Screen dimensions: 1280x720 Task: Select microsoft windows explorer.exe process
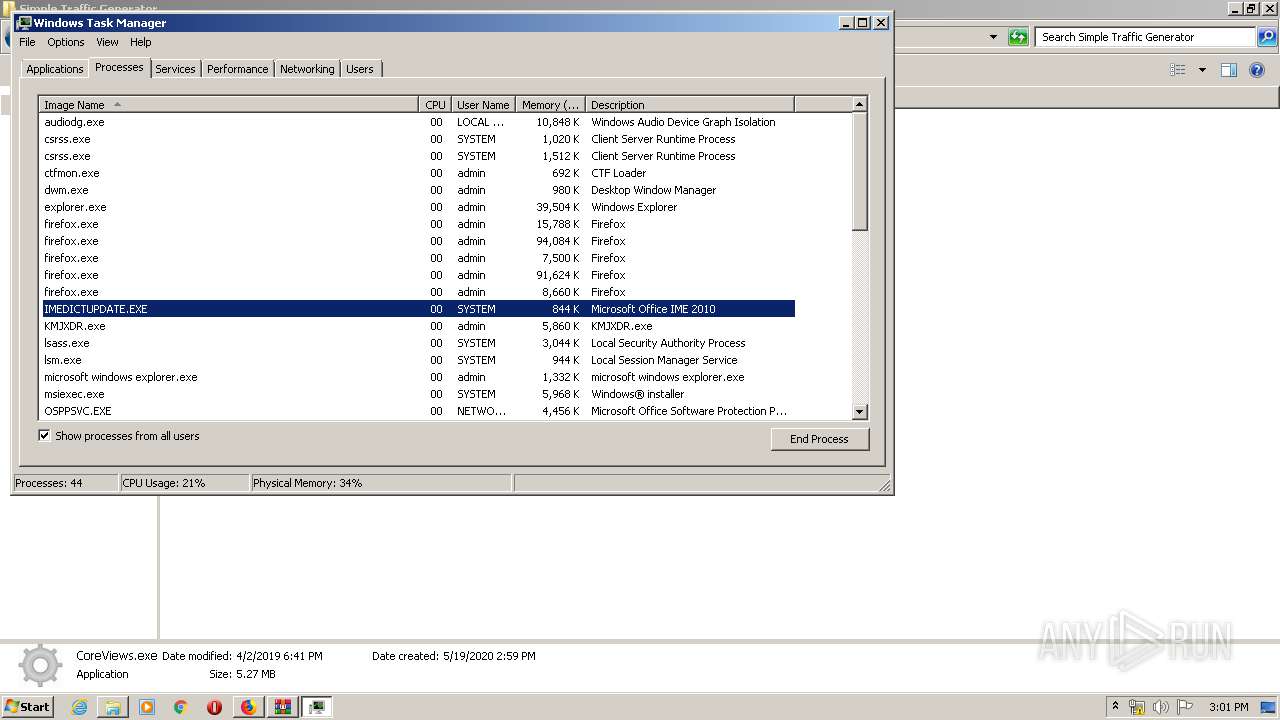(418, 377)
